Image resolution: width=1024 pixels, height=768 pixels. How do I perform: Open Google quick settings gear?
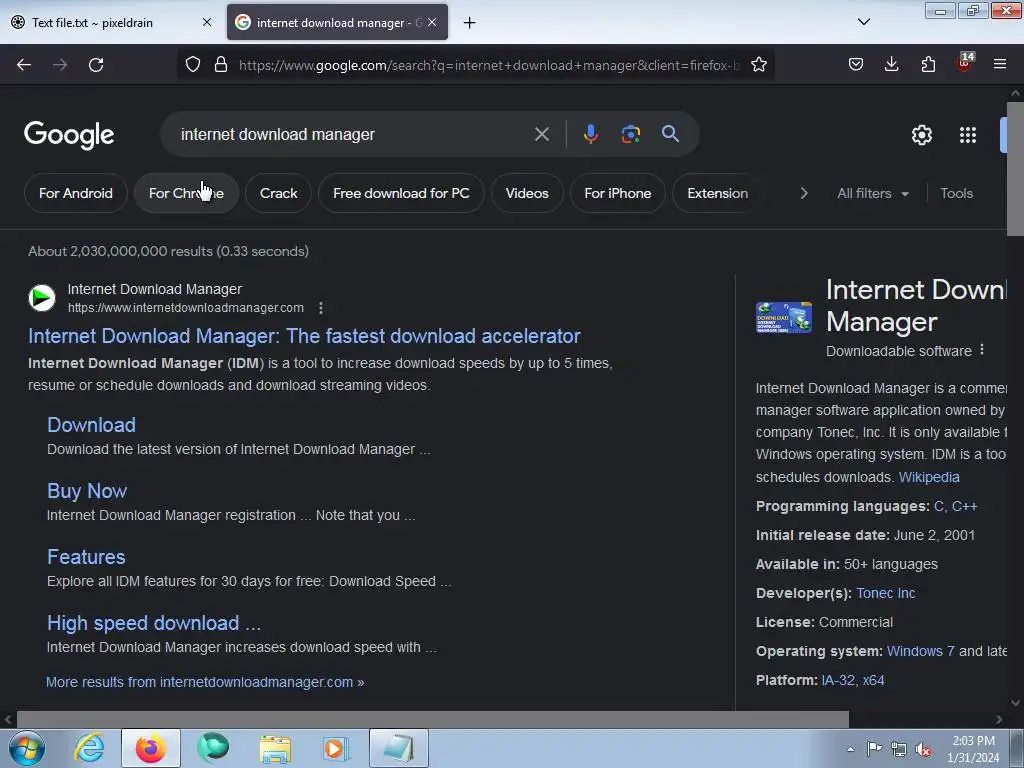[921, 135]
